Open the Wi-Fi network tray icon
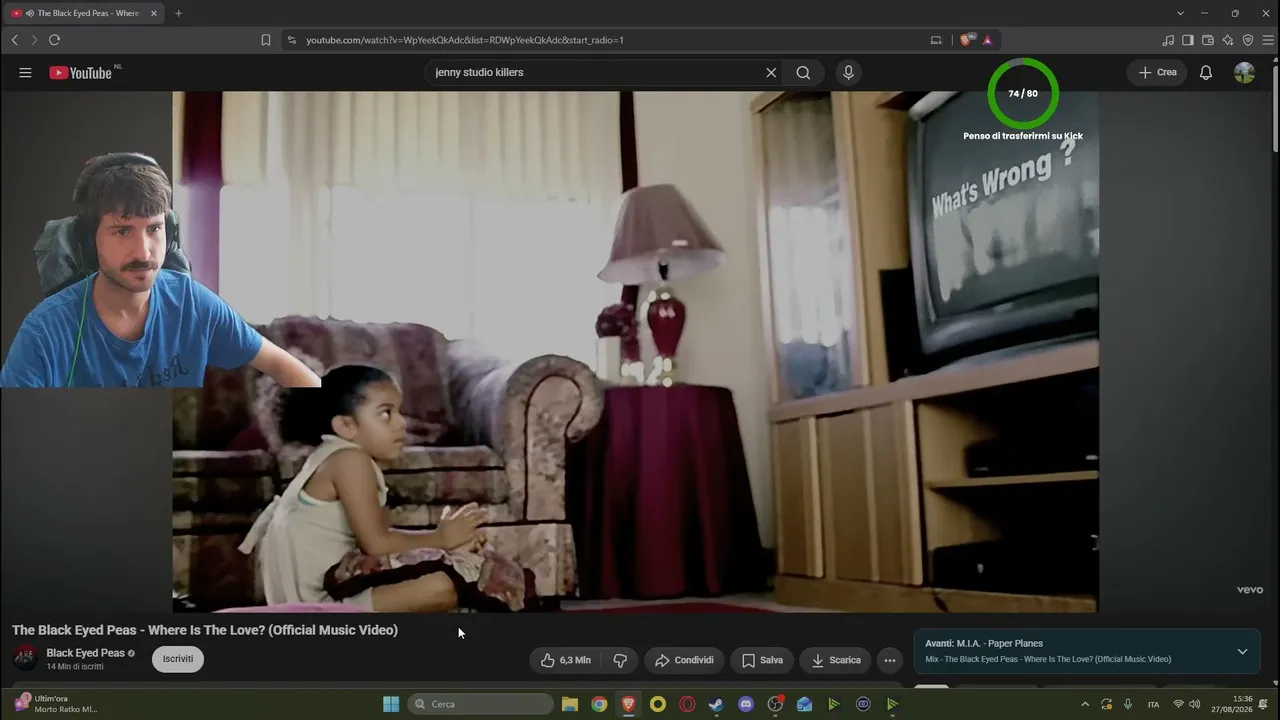Image resolution: width=1280 pixels, height=720 pixels. click(1178, 704)
